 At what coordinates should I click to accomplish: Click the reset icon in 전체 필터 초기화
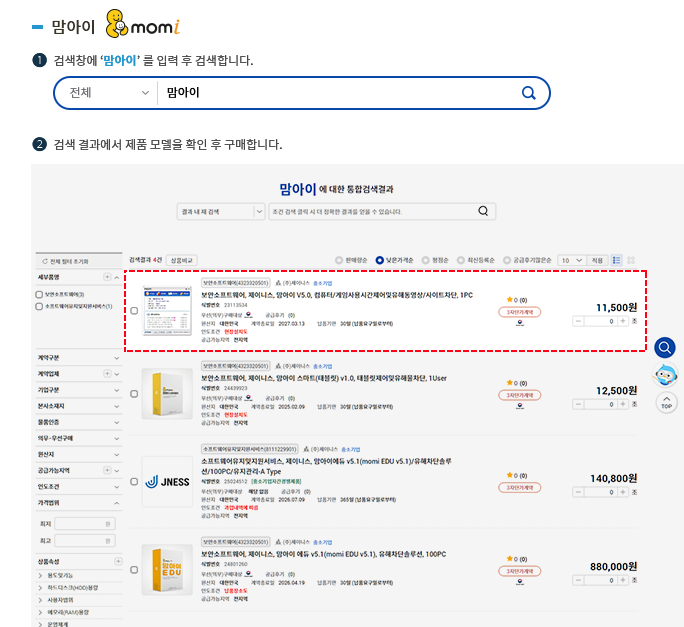(x=44, y=261)
